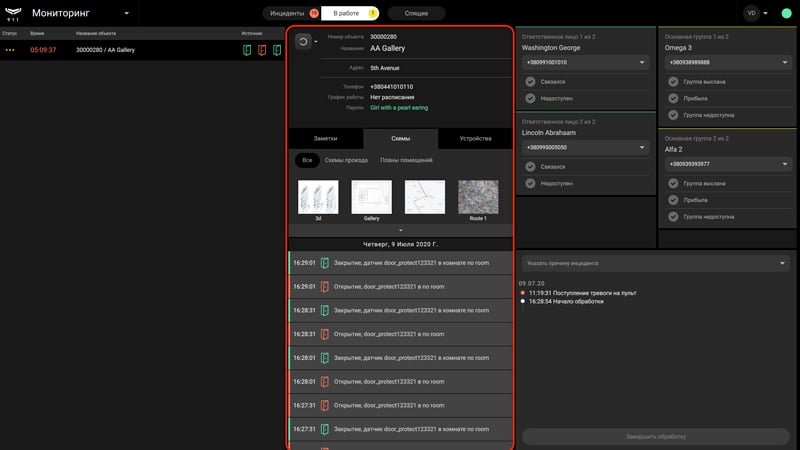Image resolution: width=800 pixels, height=450 pixels.
Task: Click the first green door icon in AA Gallery row
Action: 247,50
